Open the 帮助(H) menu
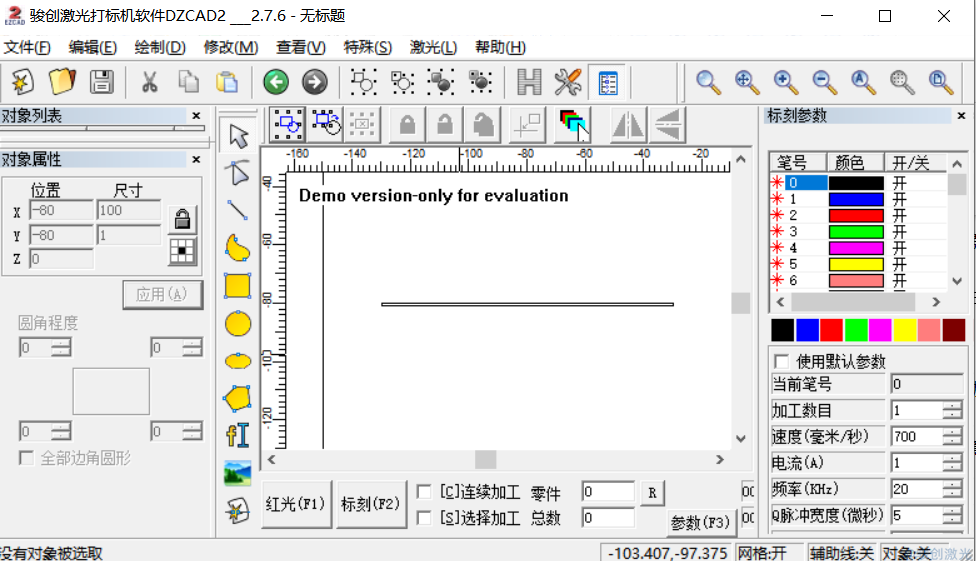 [500, 47]
